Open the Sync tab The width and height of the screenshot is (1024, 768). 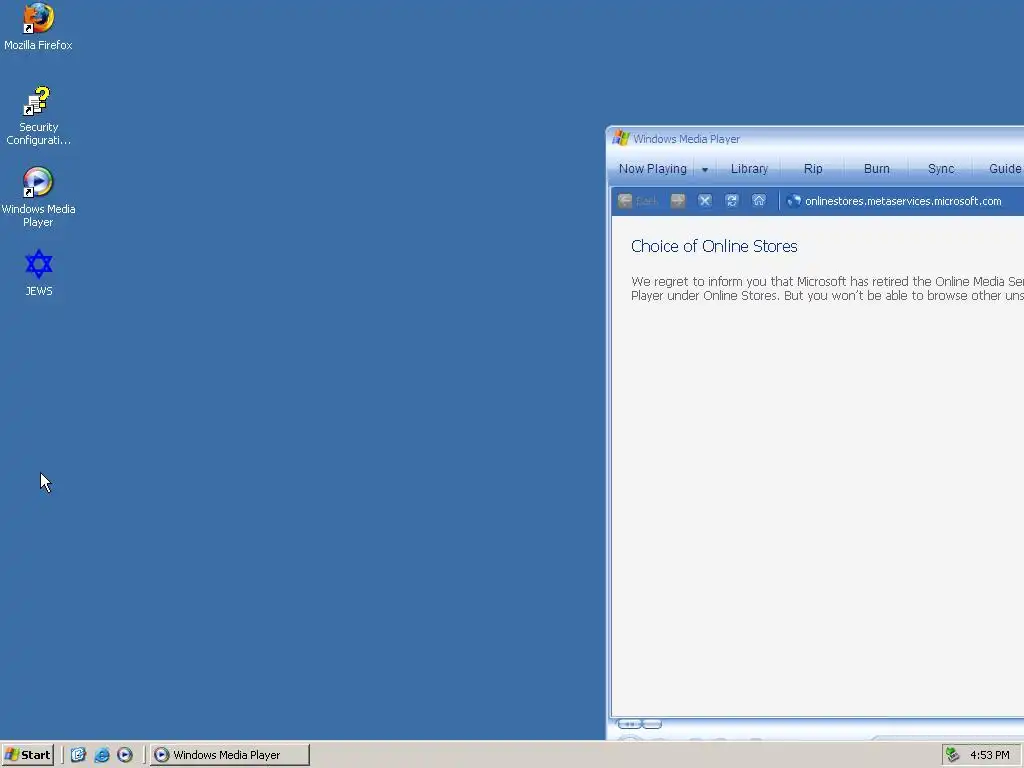click(941, 169)
